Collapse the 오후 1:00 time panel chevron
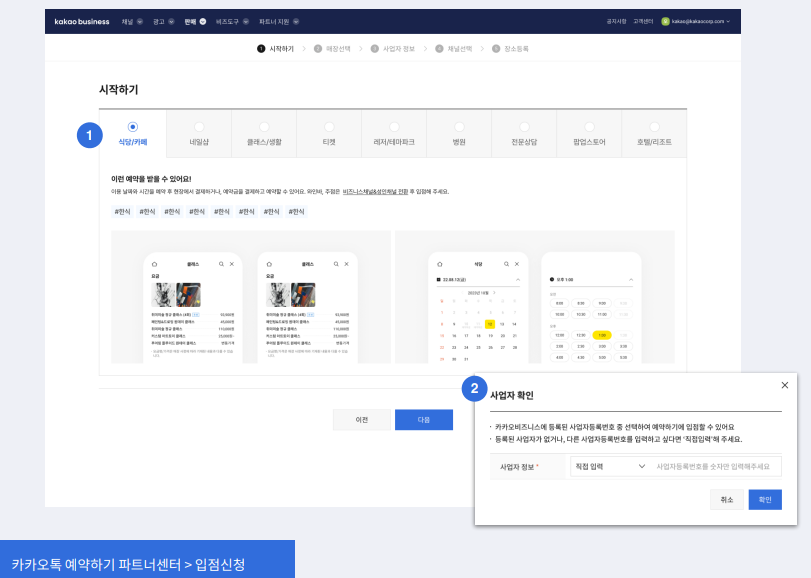 [631, 281]
